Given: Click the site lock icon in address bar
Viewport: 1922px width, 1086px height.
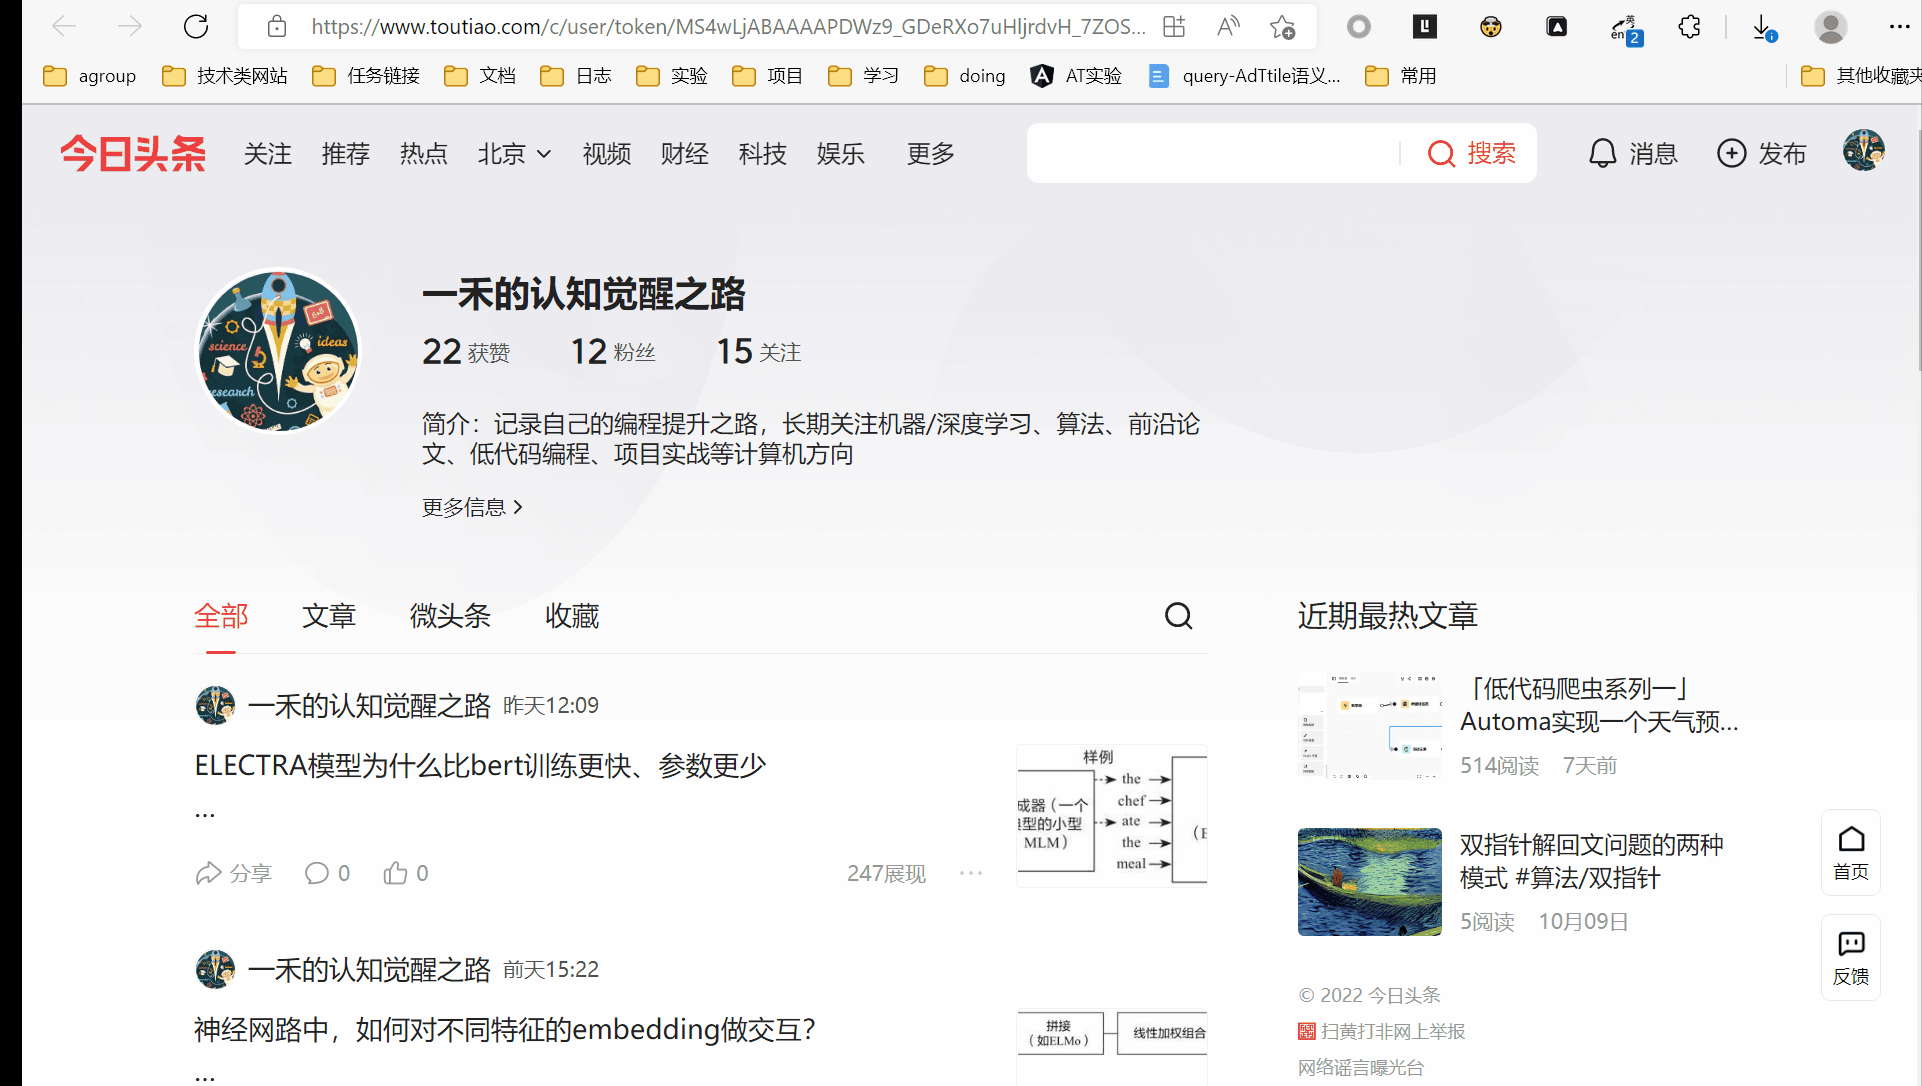Looking at the screenshot, I should tap(277, 27).
